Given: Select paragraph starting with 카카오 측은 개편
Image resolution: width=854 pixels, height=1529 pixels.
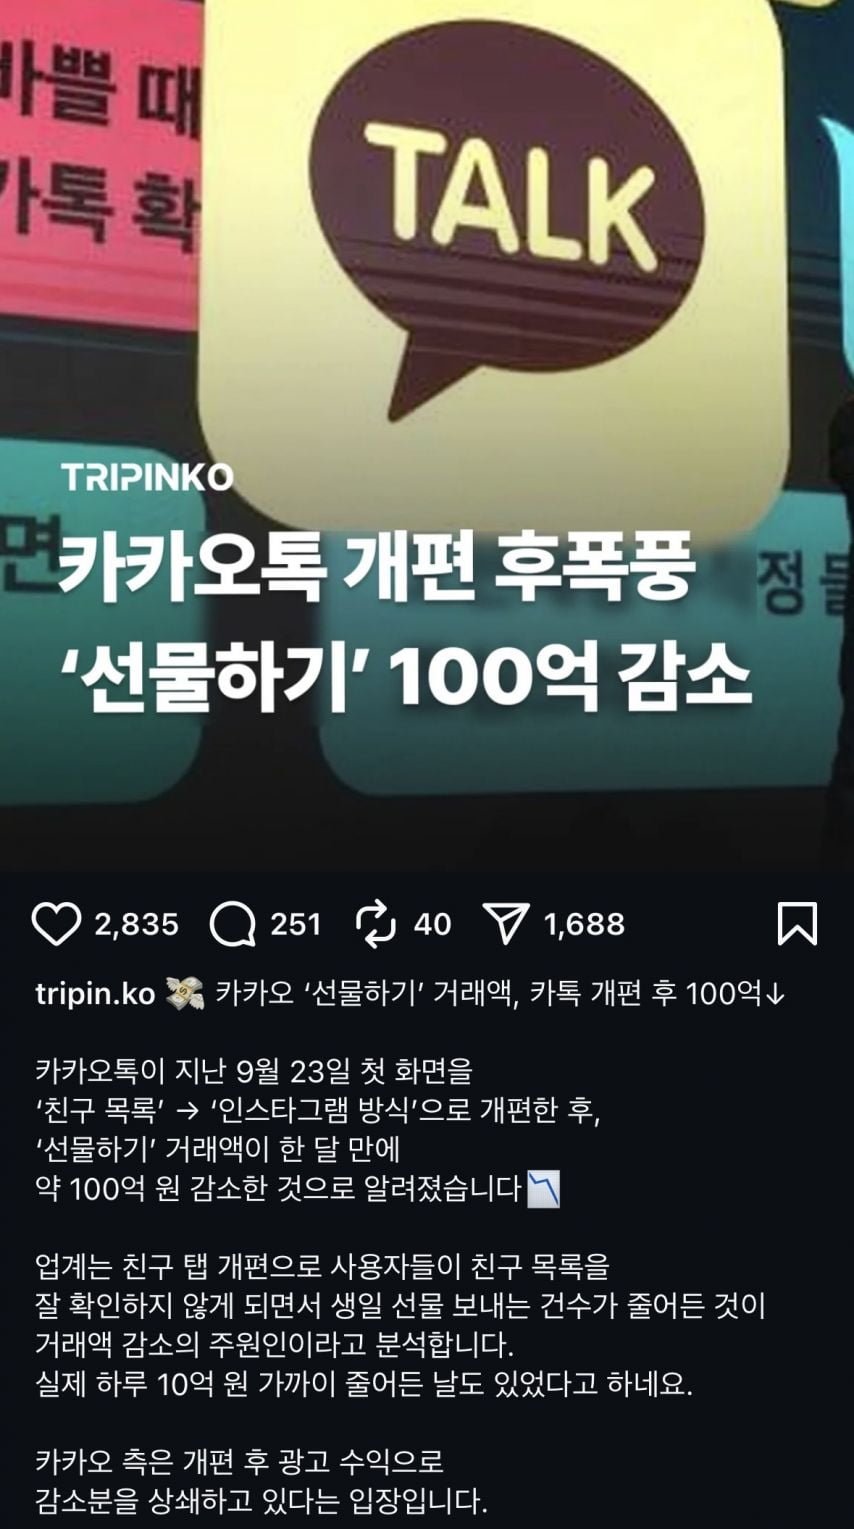Looking at the screenshot, I should click(261, 1481).
